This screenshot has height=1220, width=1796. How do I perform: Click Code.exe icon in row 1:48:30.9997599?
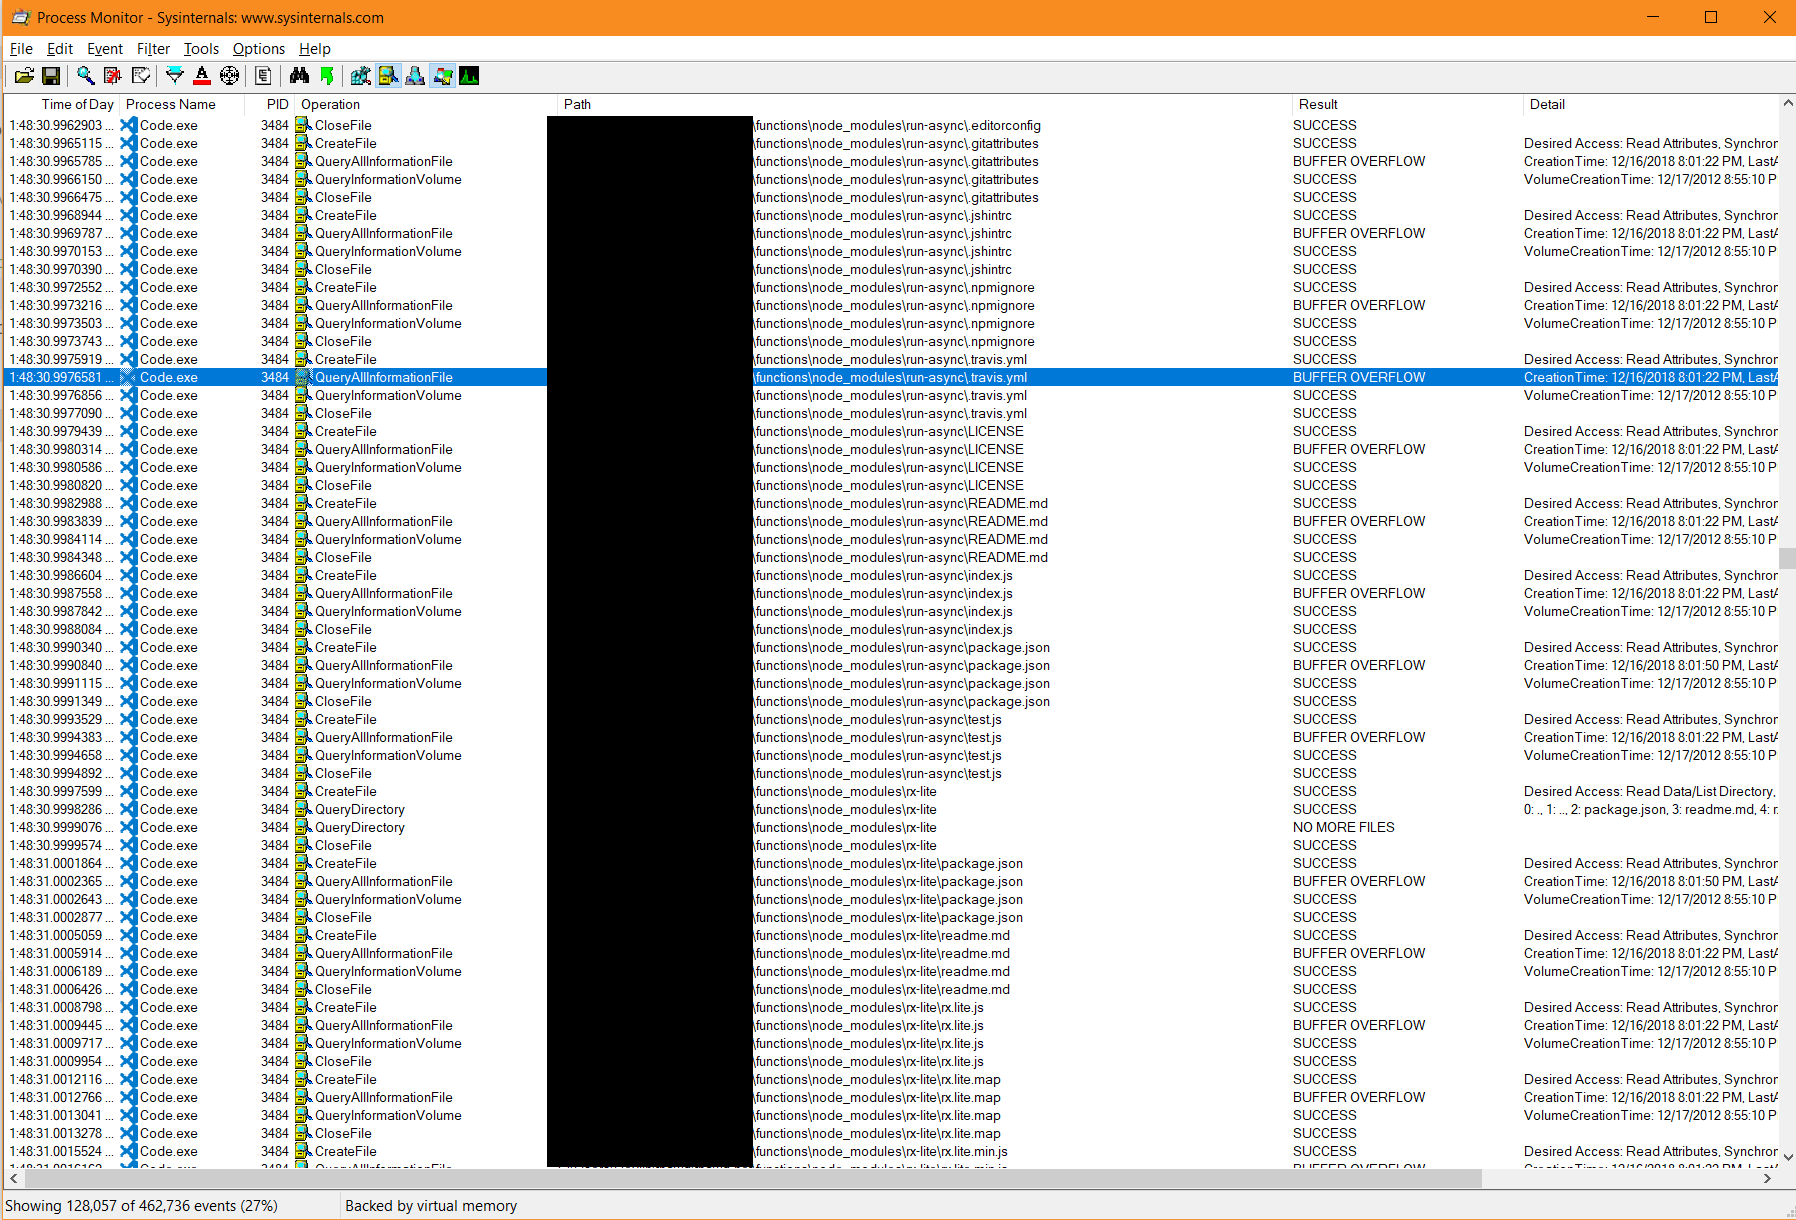click(128, 791)
